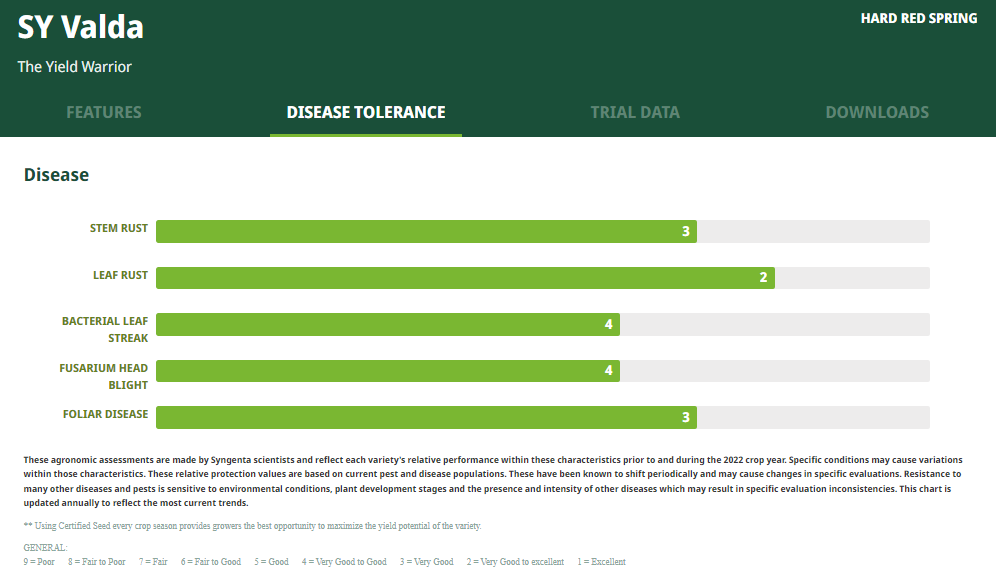
Task: Click the Fusarium Head Blight label
Action: (x=104, y=376)
